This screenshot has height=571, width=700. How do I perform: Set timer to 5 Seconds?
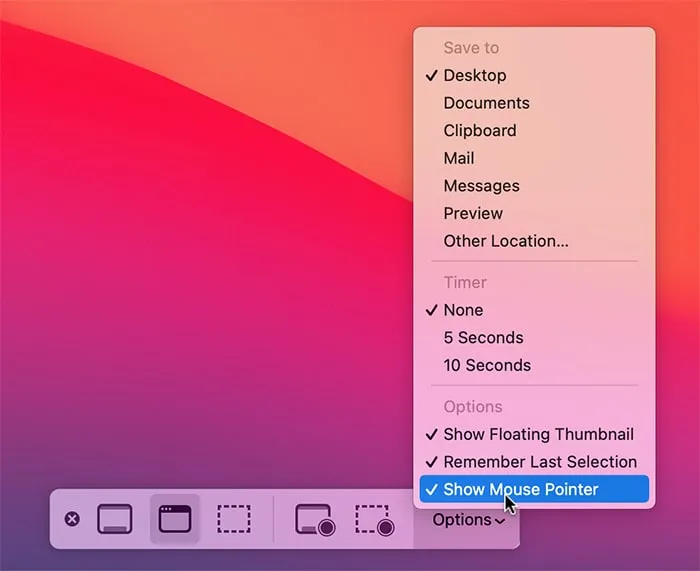click(483, 338)
